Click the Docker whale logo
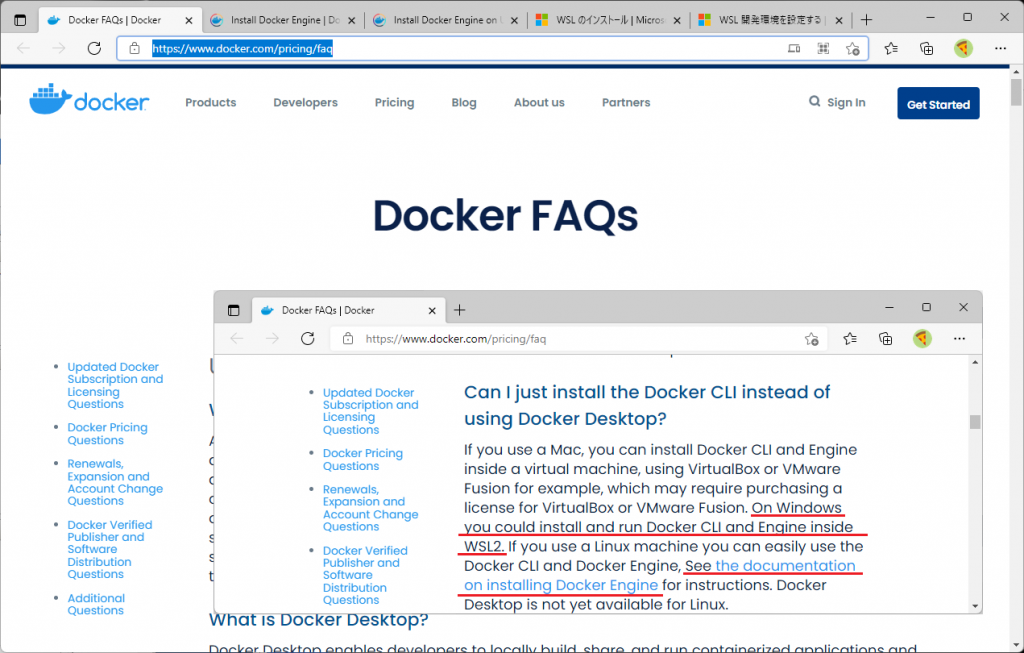Viewport: 1024px width, 653px height. click(89, 100)
